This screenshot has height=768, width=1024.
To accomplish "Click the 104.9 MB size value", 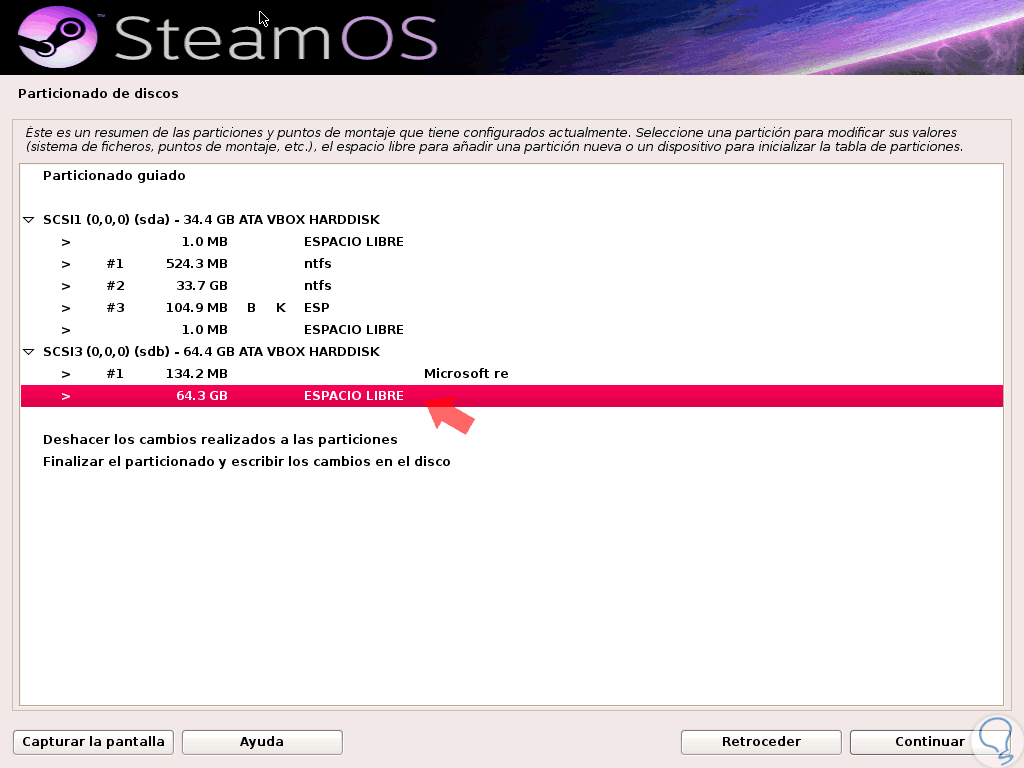I will [x=197, y=308].
